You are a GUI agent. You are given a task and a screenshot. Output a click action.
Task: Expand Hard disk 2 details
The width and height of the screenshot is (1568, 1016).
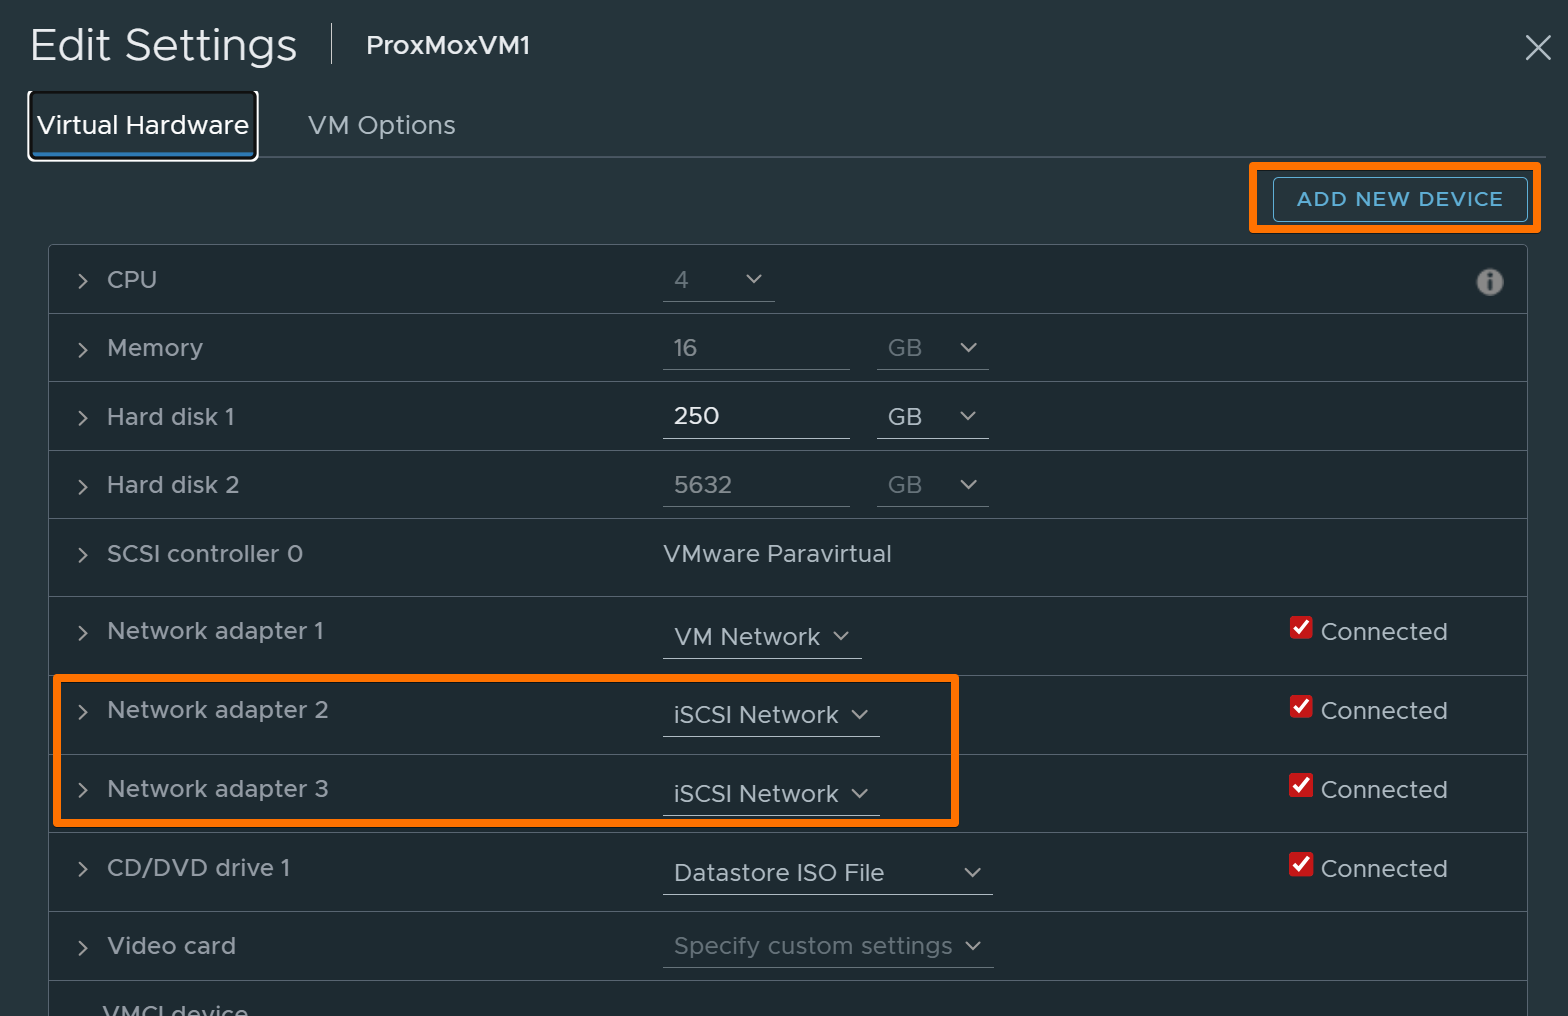click(83, 486)
